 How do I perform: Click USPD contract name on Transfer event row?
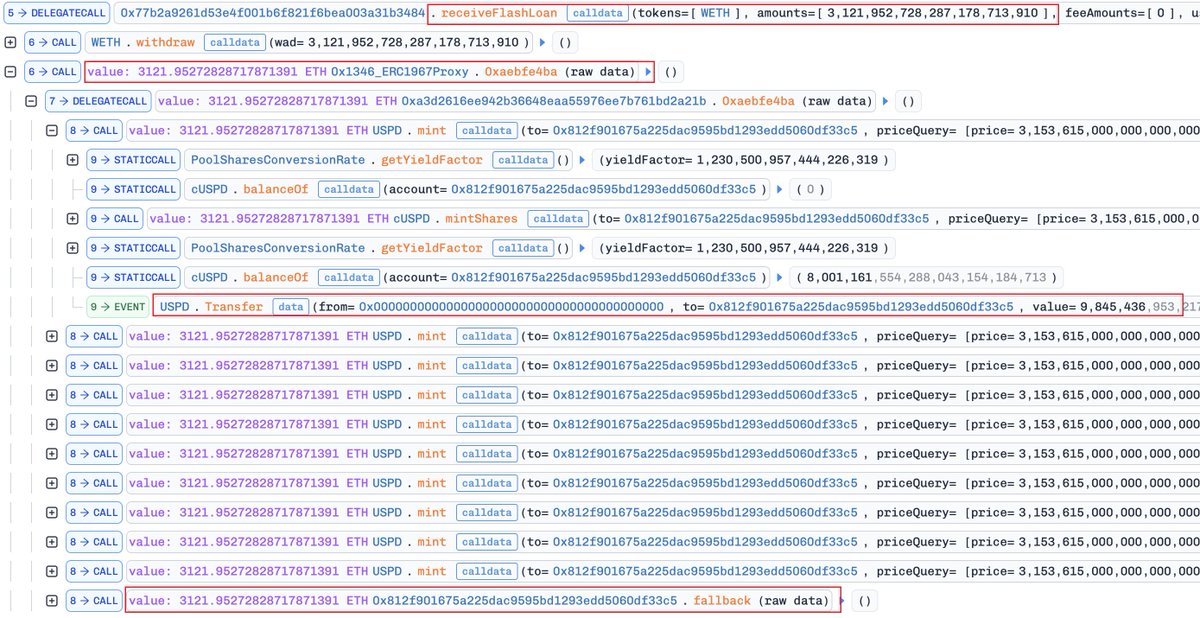click(x=175, y=307)
